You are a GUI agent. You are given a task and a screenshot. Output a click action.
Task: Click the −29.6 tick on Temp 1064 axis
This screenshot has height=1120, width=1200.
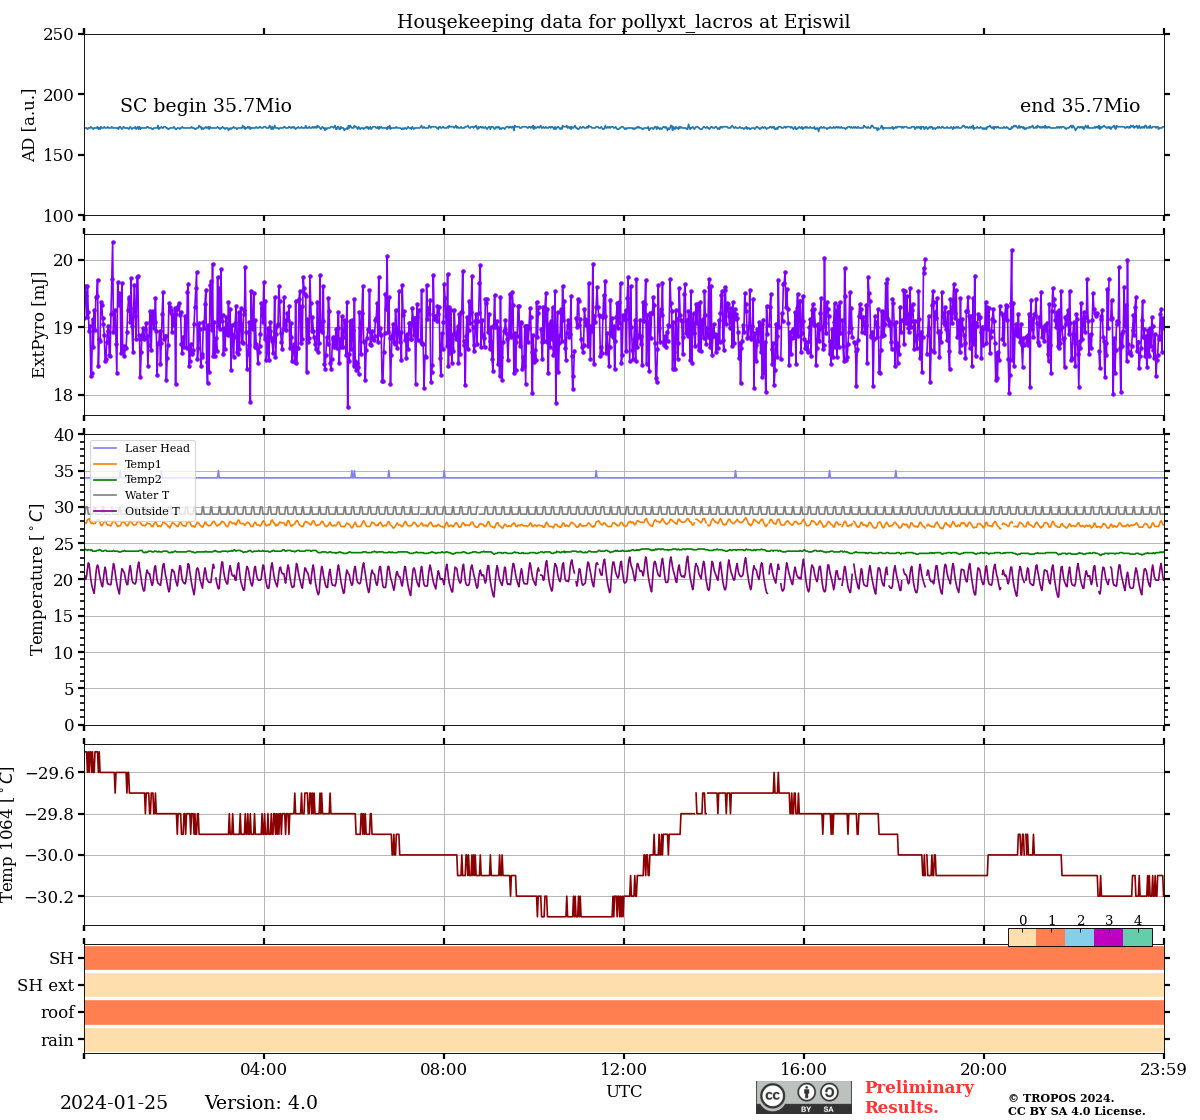[49, 773]
